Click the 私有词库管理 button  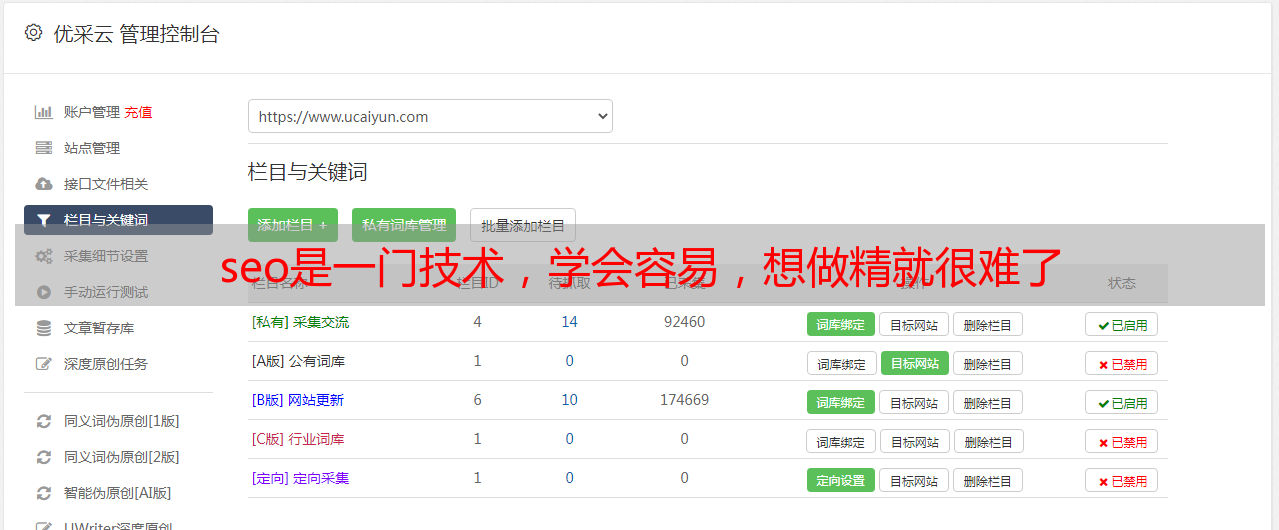tap(404, 225)
